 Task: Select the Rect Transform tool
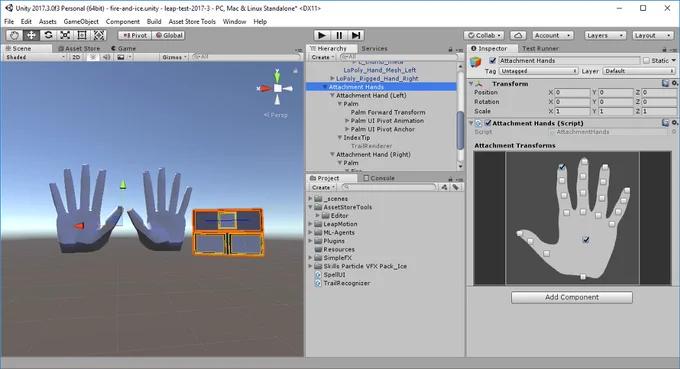pyautogui.click(x=82, y=35)
